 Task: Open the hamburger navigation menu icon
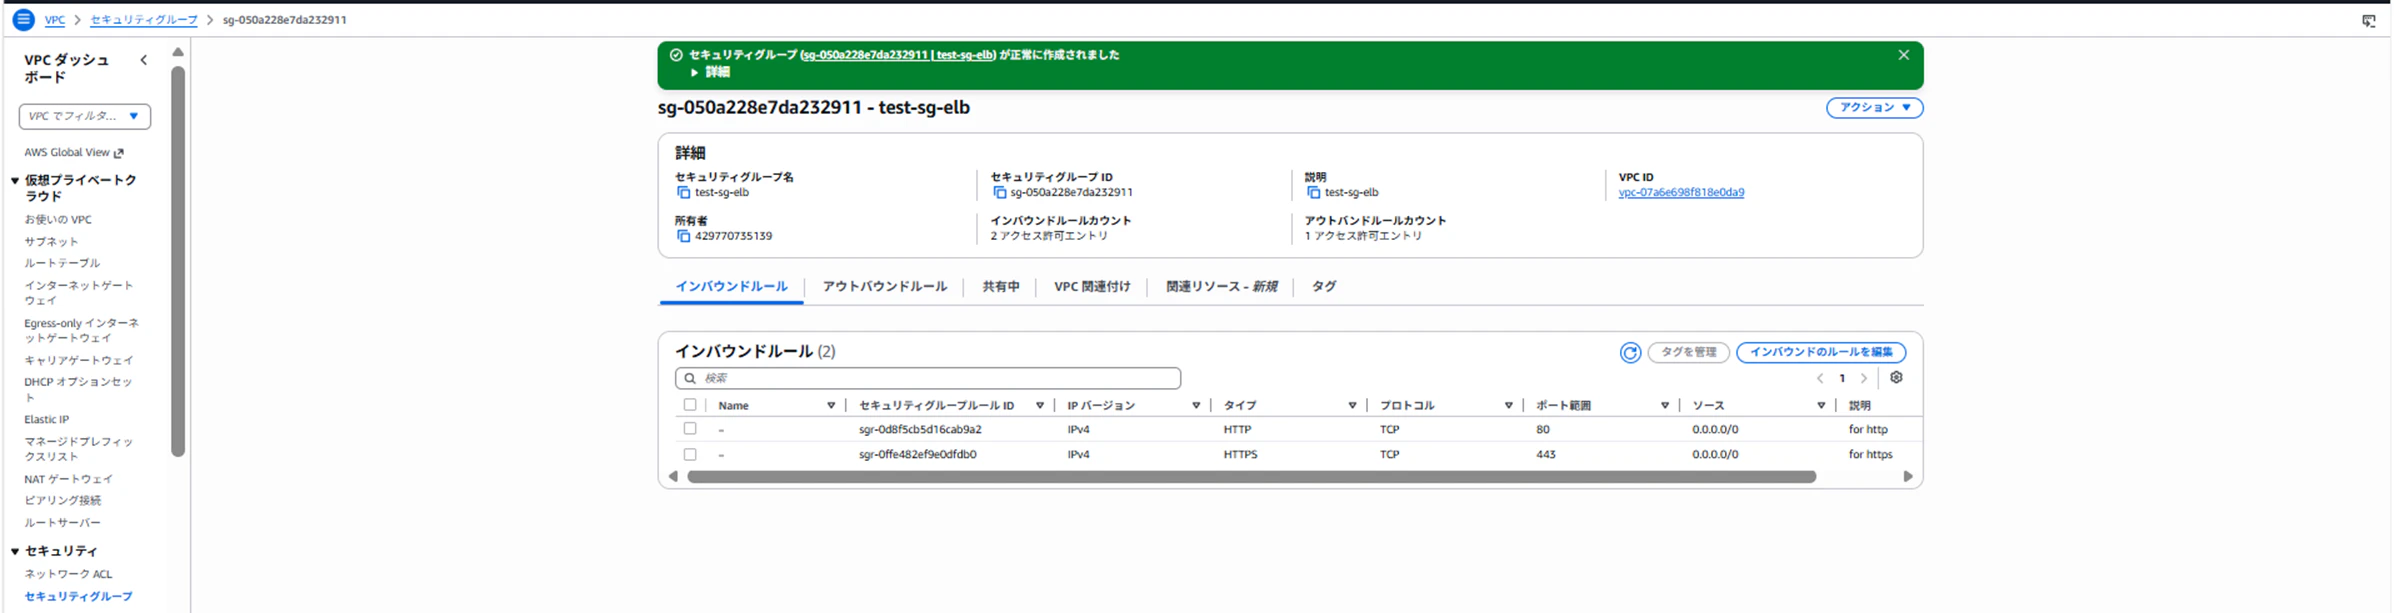(x=23, y=19)
